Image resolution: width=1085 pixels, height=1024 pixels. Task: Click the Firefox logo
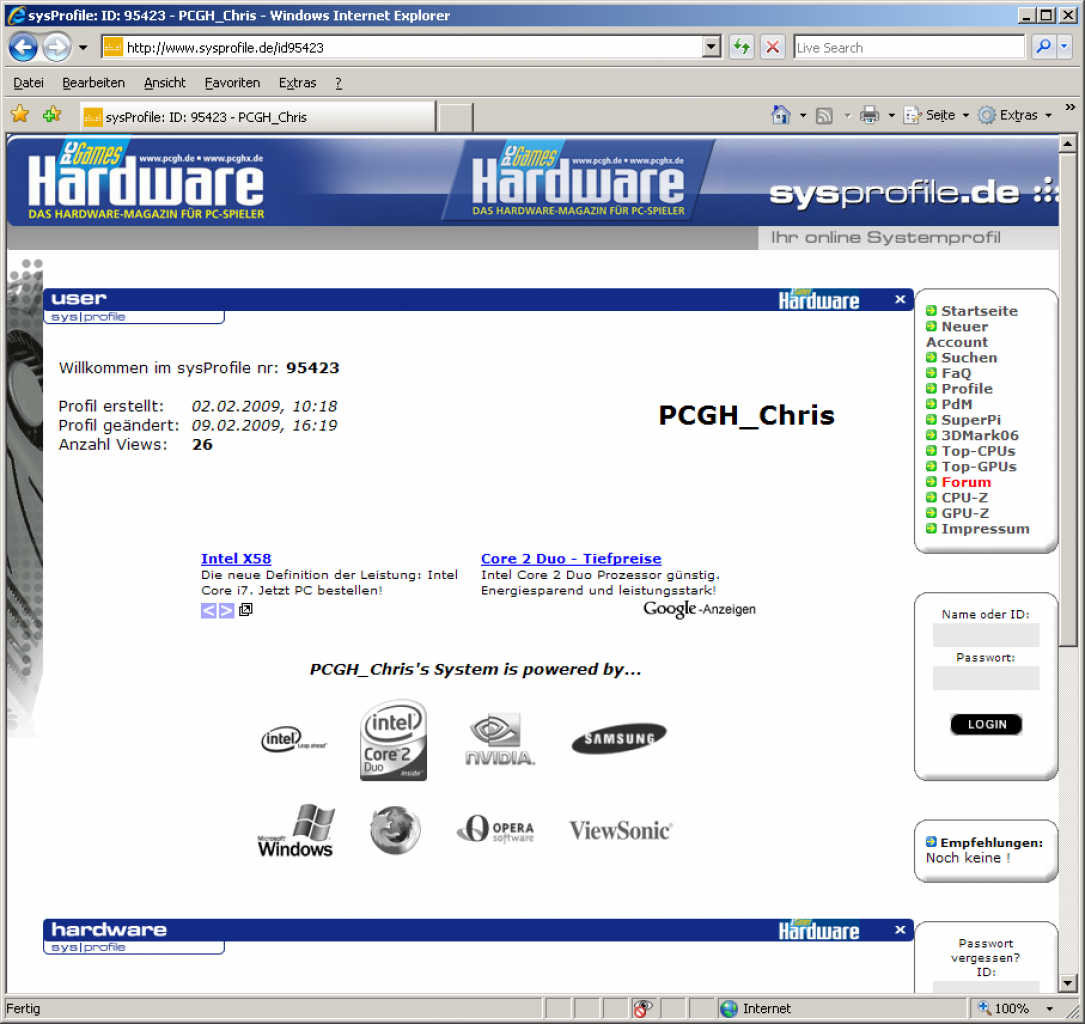tap(394, 830)
